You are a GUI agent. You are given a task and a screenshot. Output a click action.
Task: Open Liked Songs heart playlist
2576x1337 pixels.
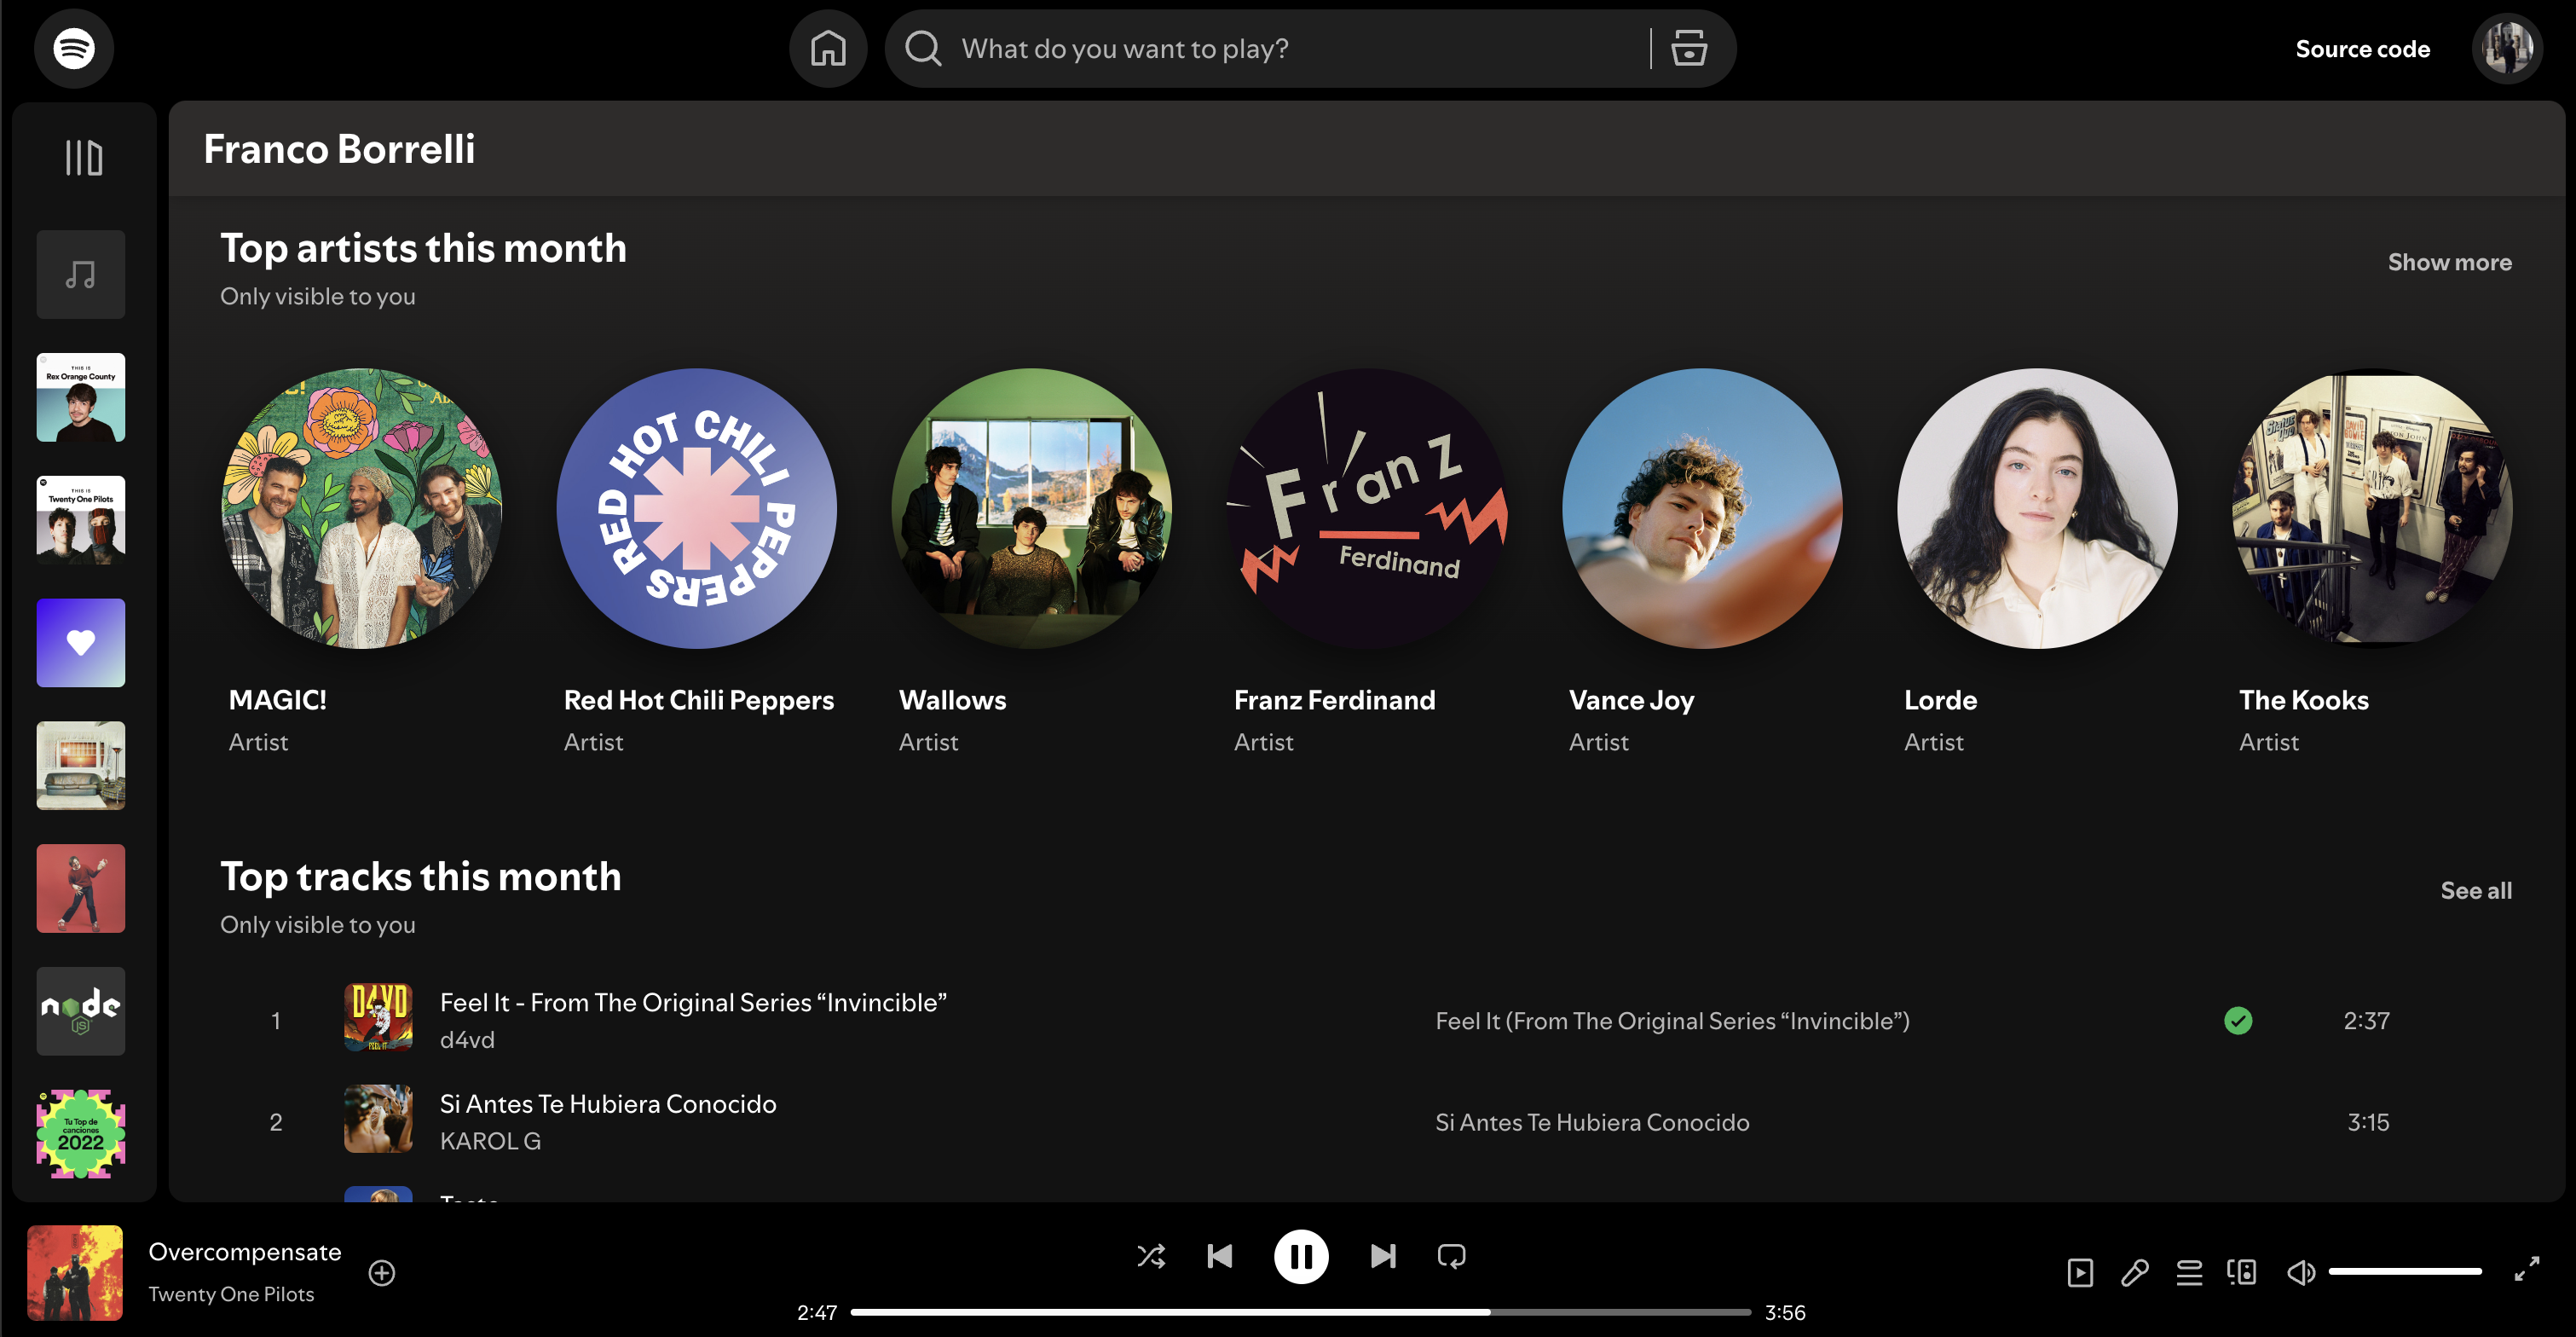point(81,643)
